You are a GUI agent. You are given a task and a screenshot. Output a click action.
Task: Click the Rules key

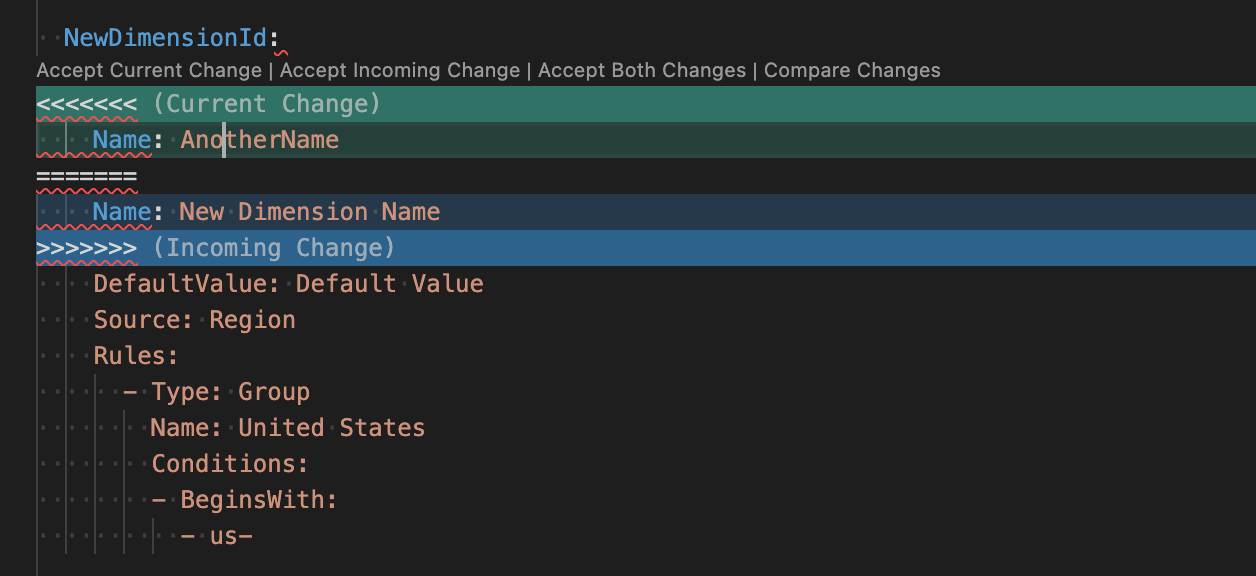click(x=136, y=356)
